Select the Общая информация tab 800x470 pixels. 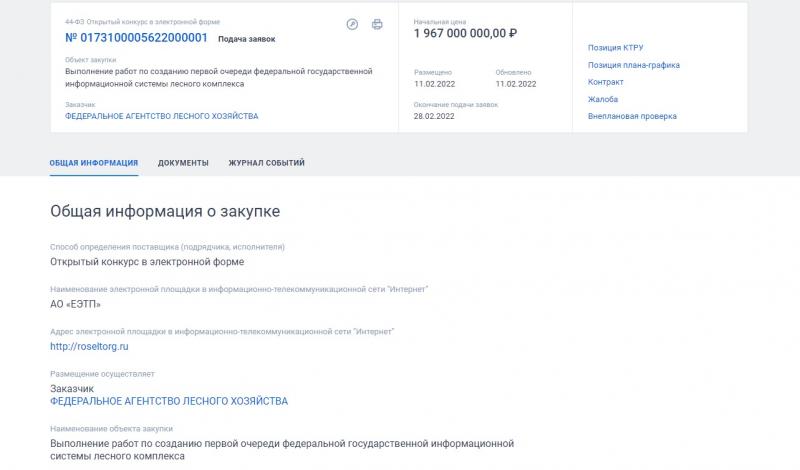pos(94,163)
